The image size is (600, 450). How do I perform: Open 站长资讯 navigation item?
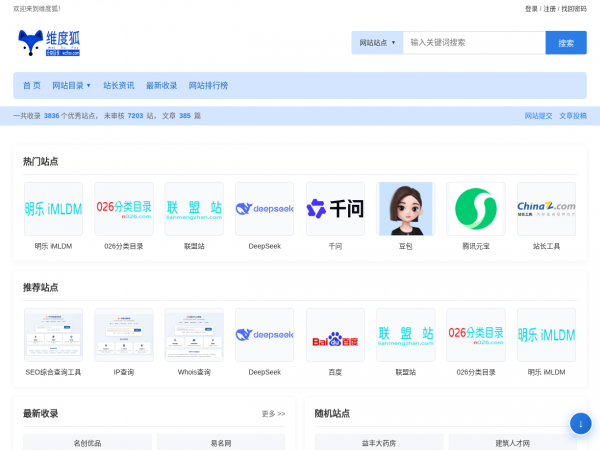coord(119,85)
